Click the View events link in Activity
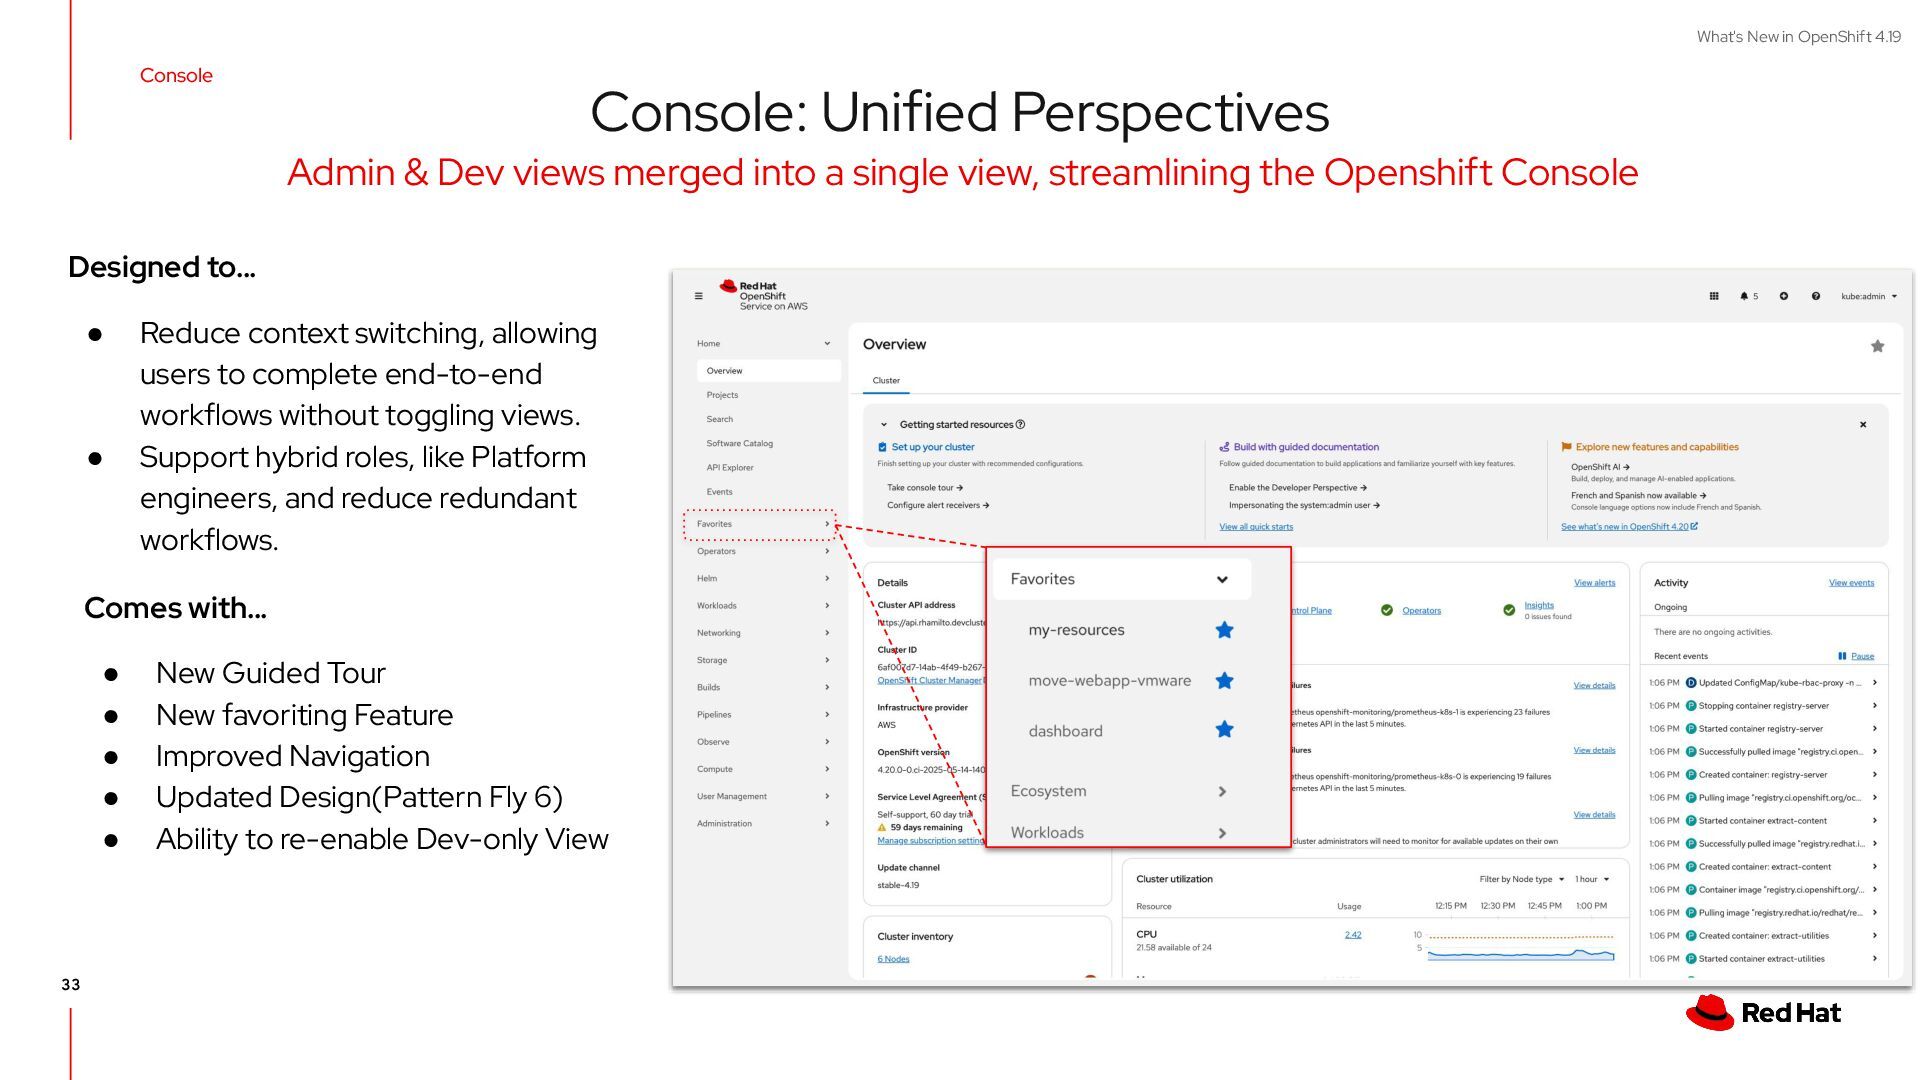 1851,583
